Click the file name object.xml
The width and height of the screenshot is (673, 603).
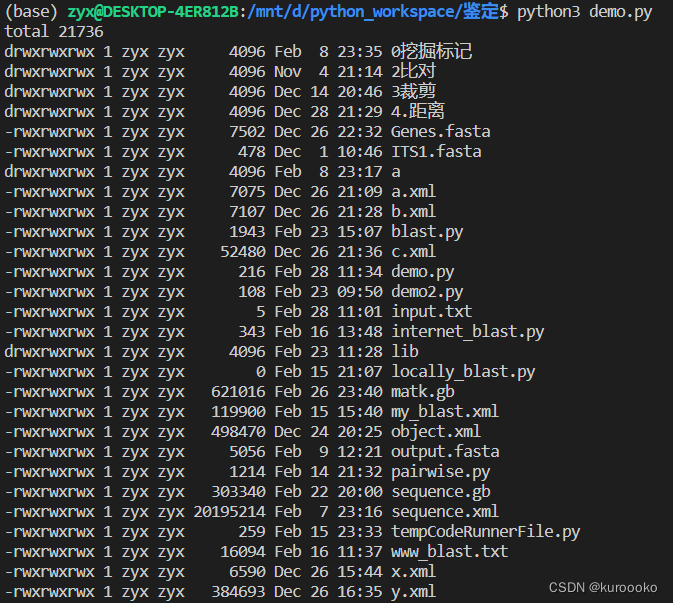(x=436, y=432)
